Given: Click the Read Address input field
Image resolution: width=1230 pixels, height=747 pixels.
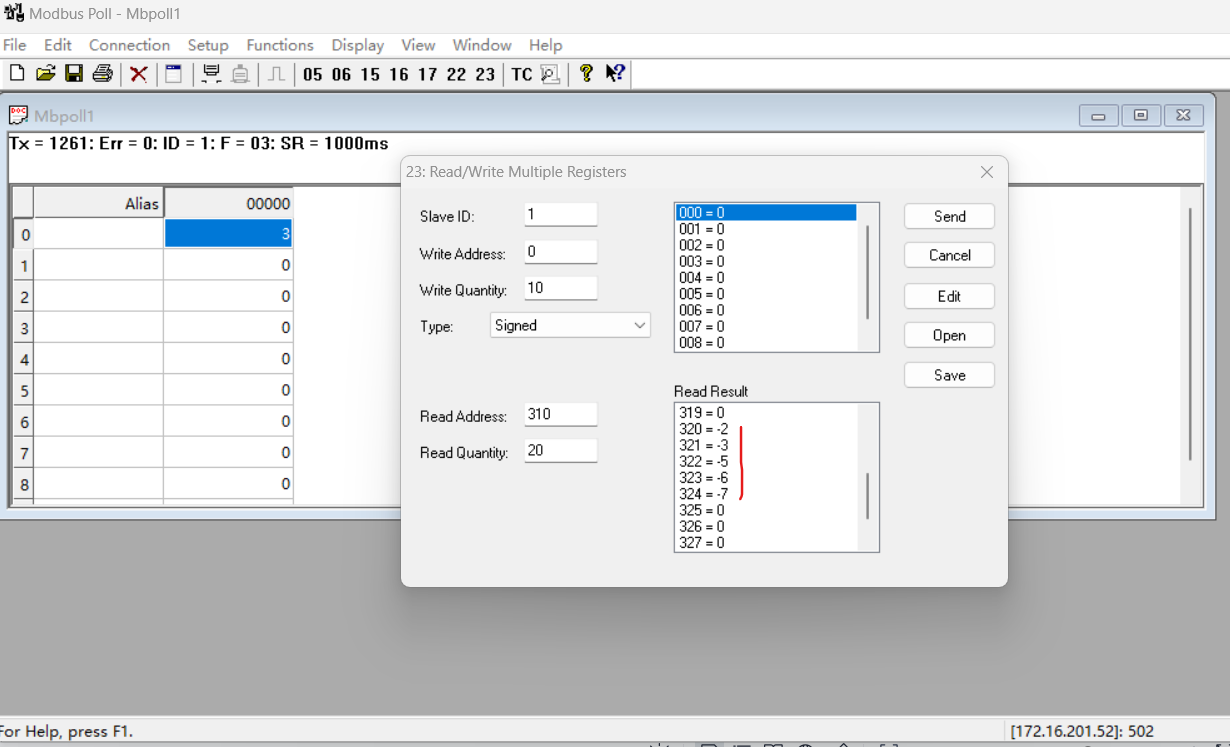Looking at the screenshot, I should [x=560, y=414].
